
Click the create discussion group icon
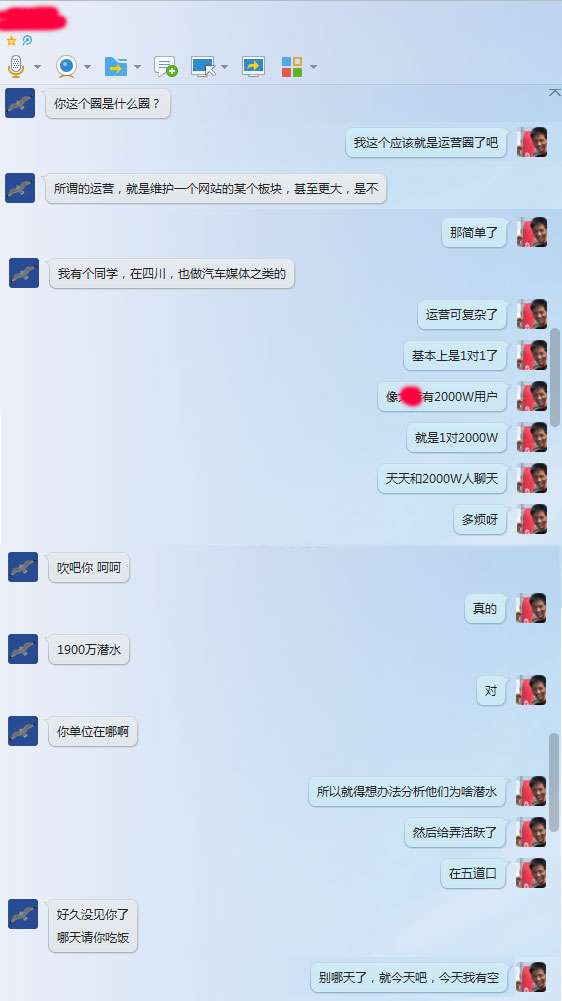(165, 66)
